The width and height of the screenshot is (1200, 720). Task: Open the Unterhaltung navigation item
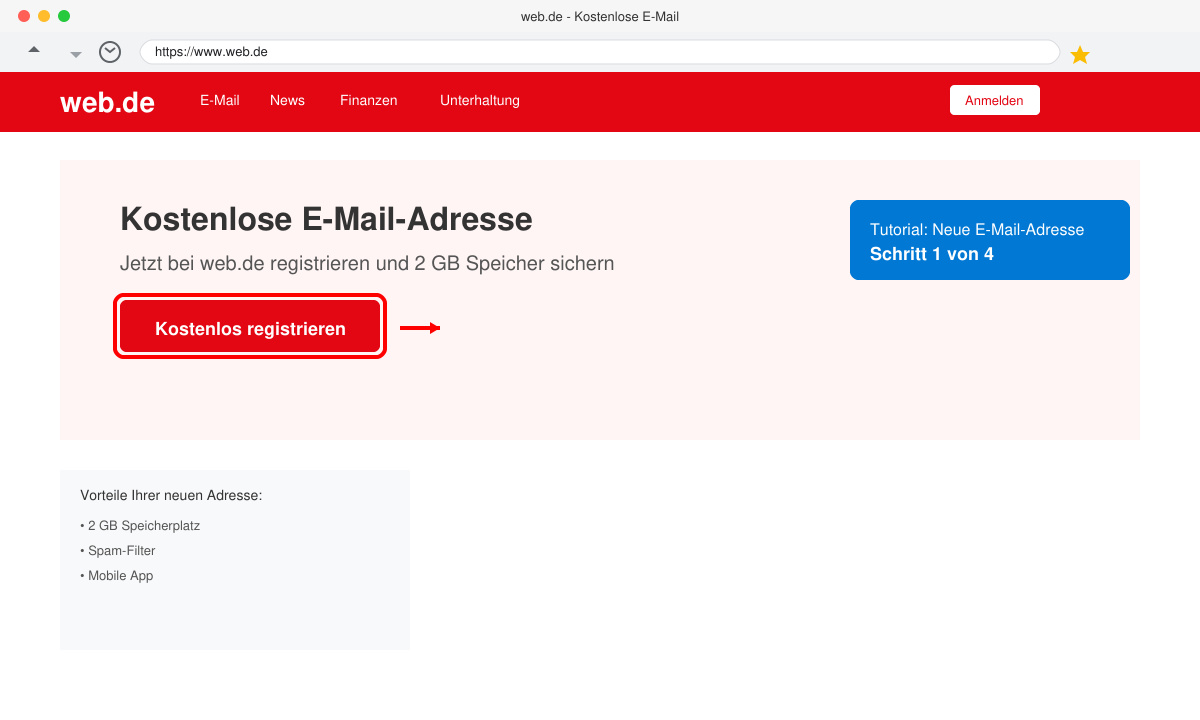coord(480,100)
